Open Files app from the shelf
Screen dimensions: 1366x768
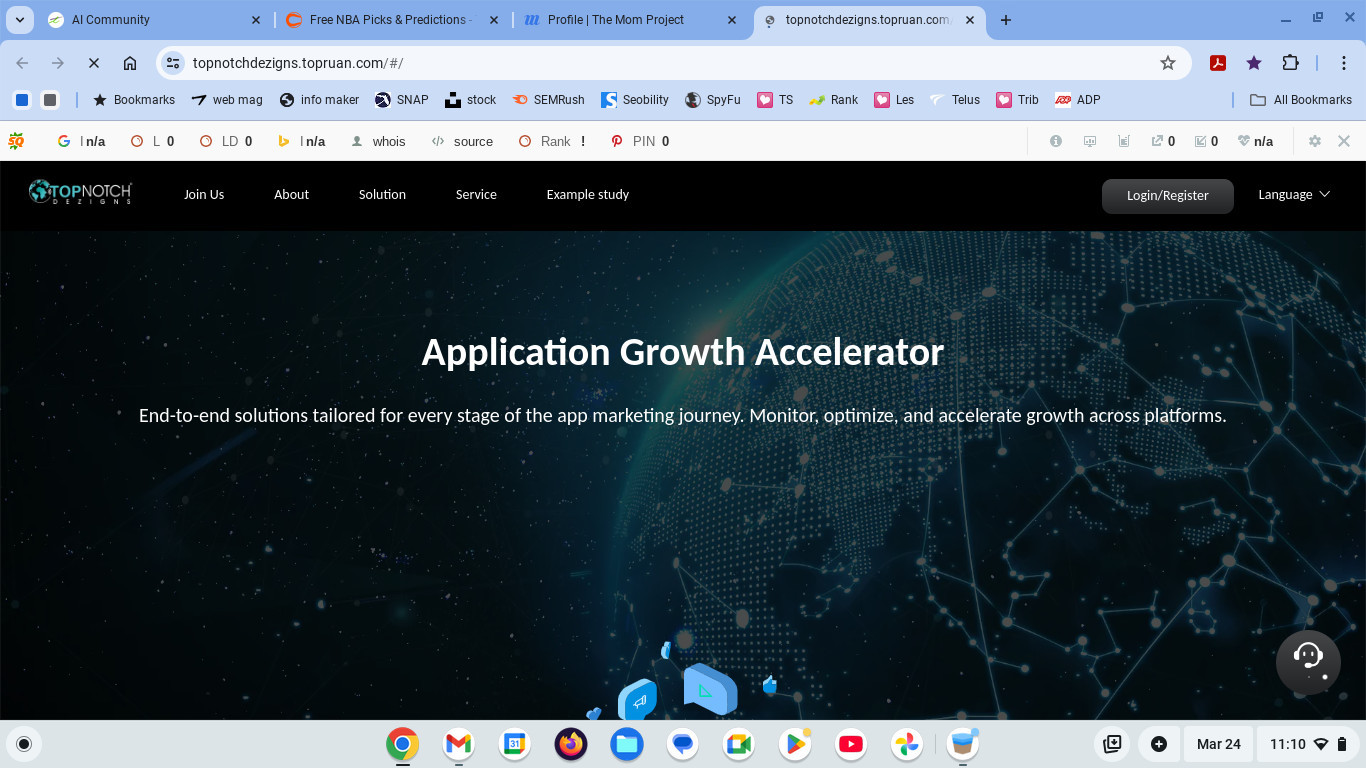click(x=627, y=743)
